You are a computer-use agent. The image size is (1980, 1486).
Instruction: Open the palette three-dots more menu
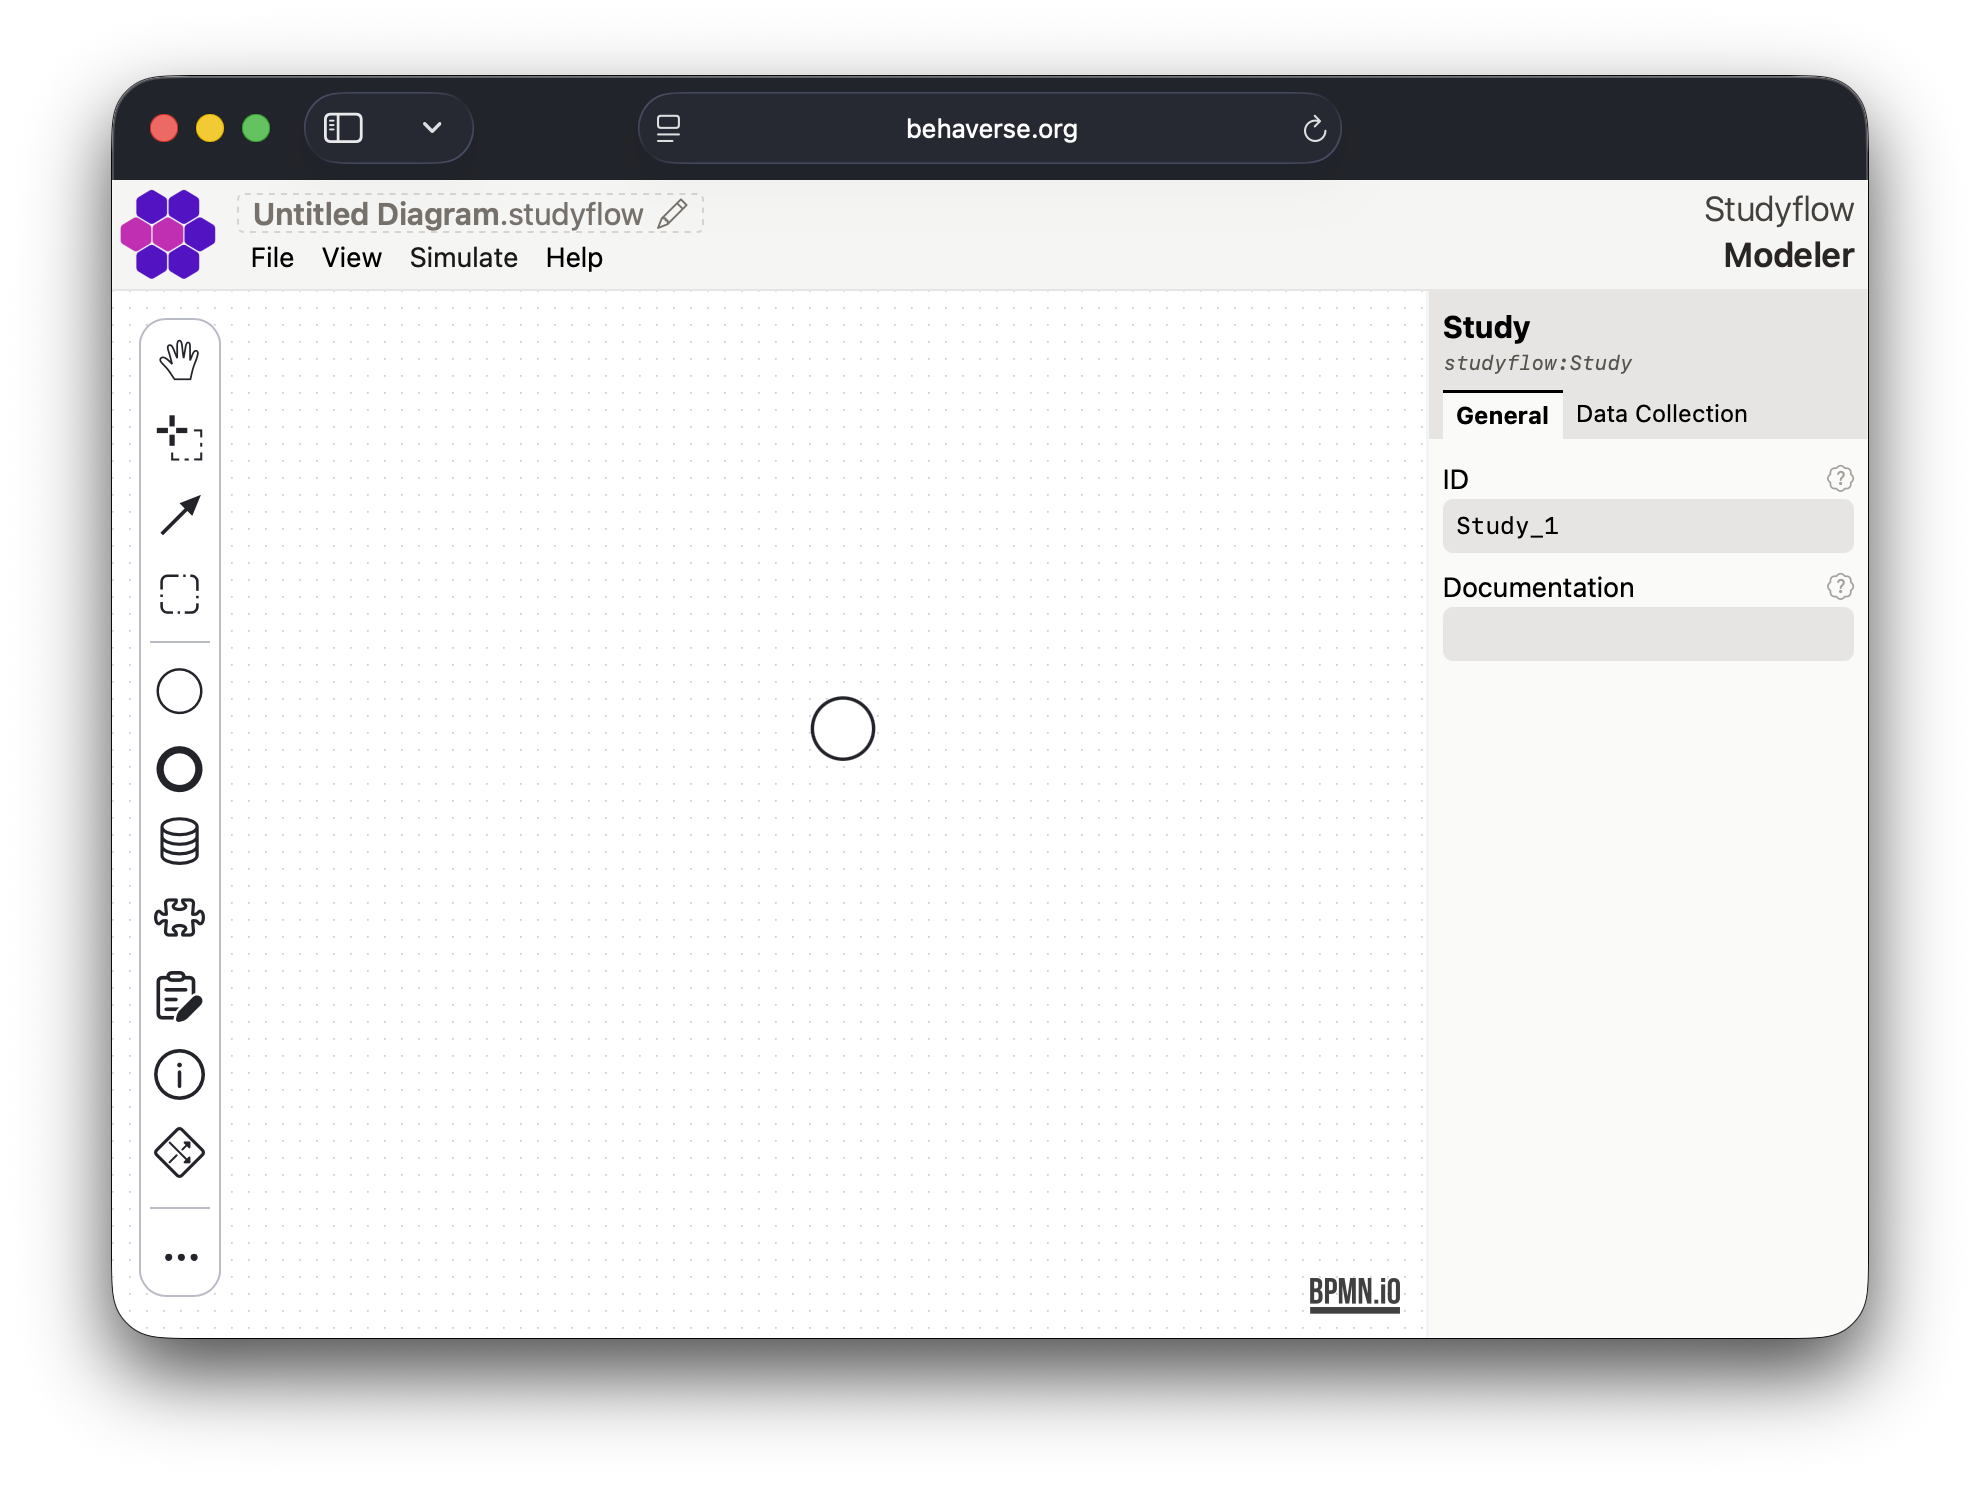click(180, 1257)
